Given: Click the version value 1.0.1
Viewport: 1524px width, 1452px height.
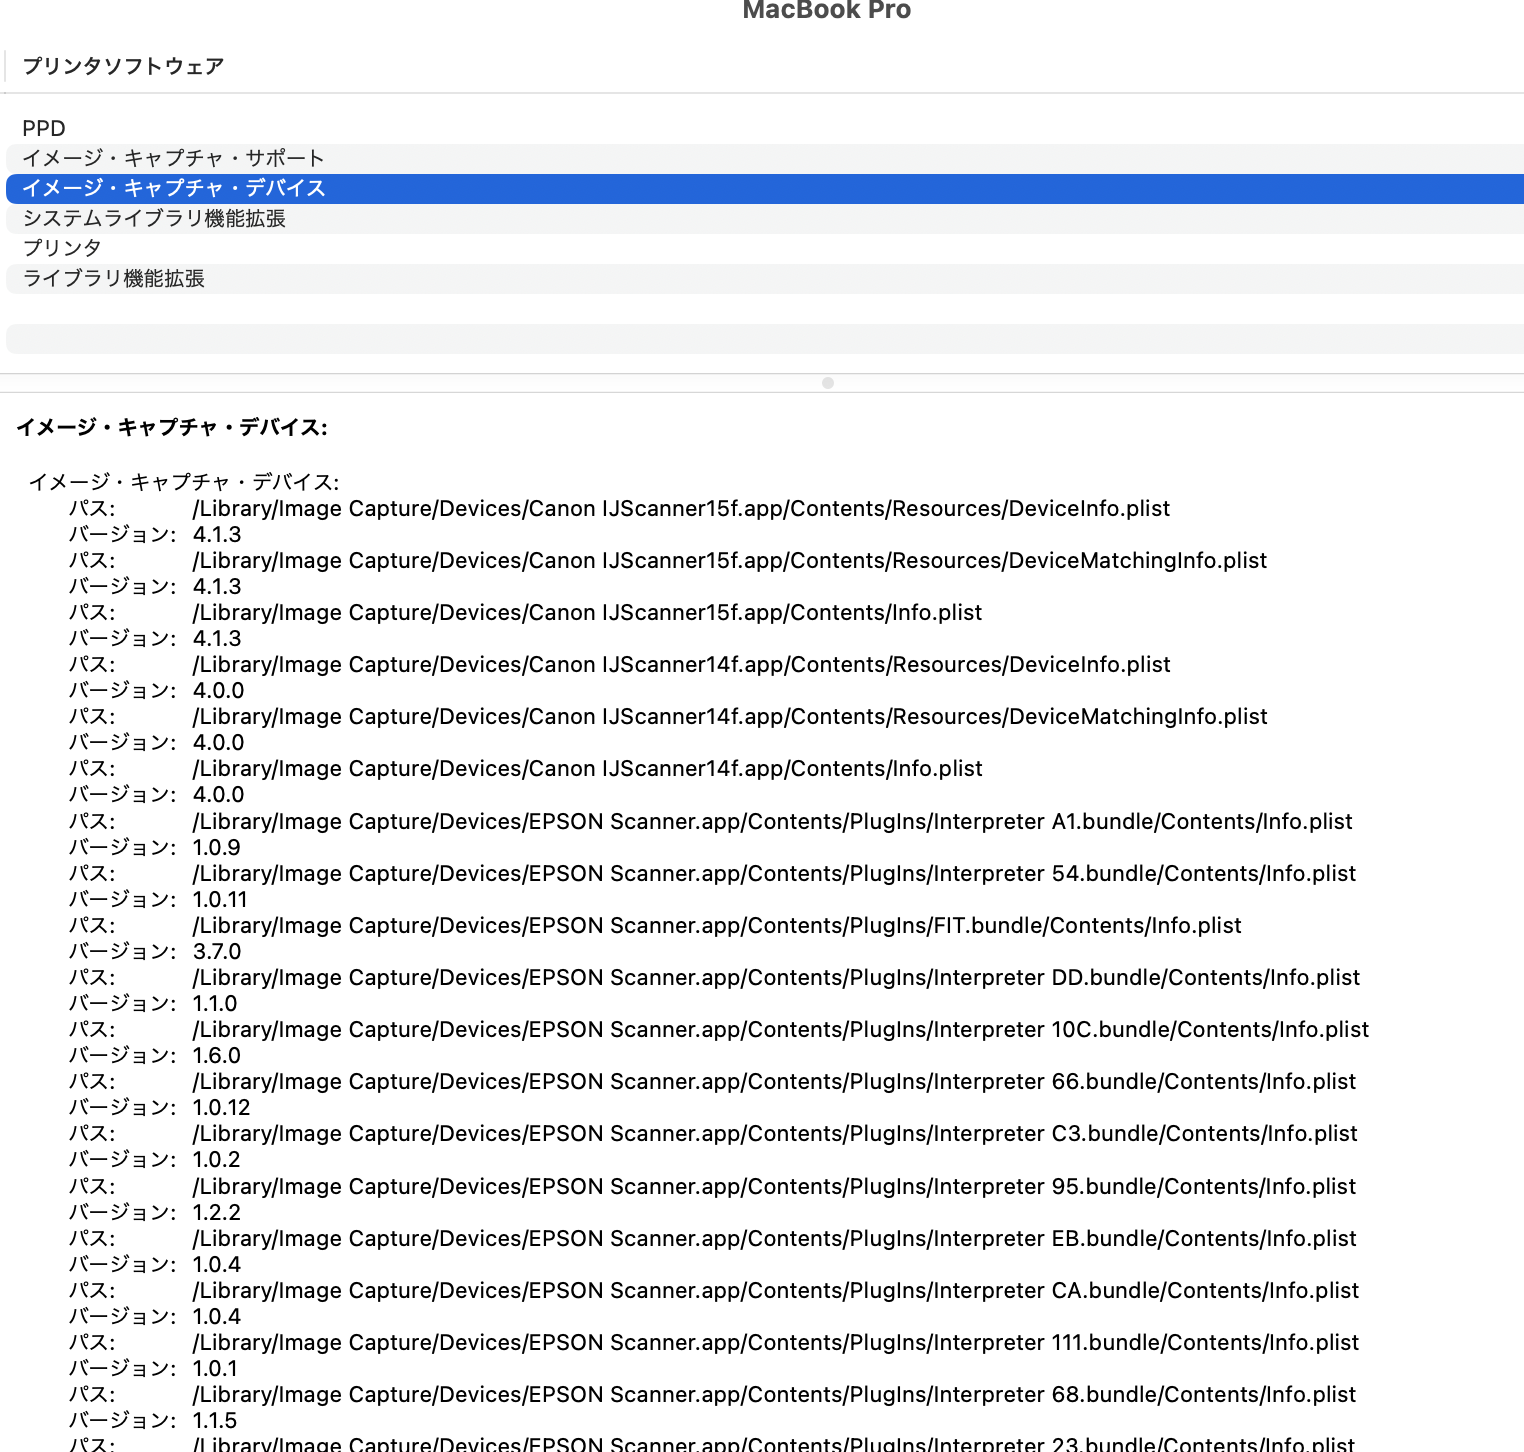Looking at the screenshot, I should tap(215, 1369).
